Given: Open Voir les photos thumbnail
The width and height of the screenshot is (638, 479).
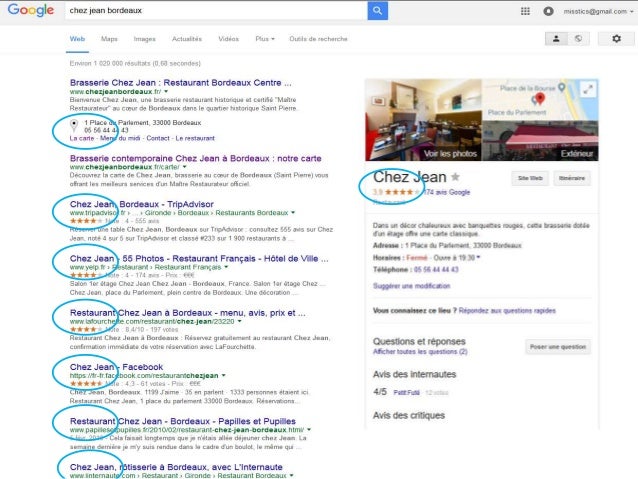Looking at the screenshot, I should (423, 120).
